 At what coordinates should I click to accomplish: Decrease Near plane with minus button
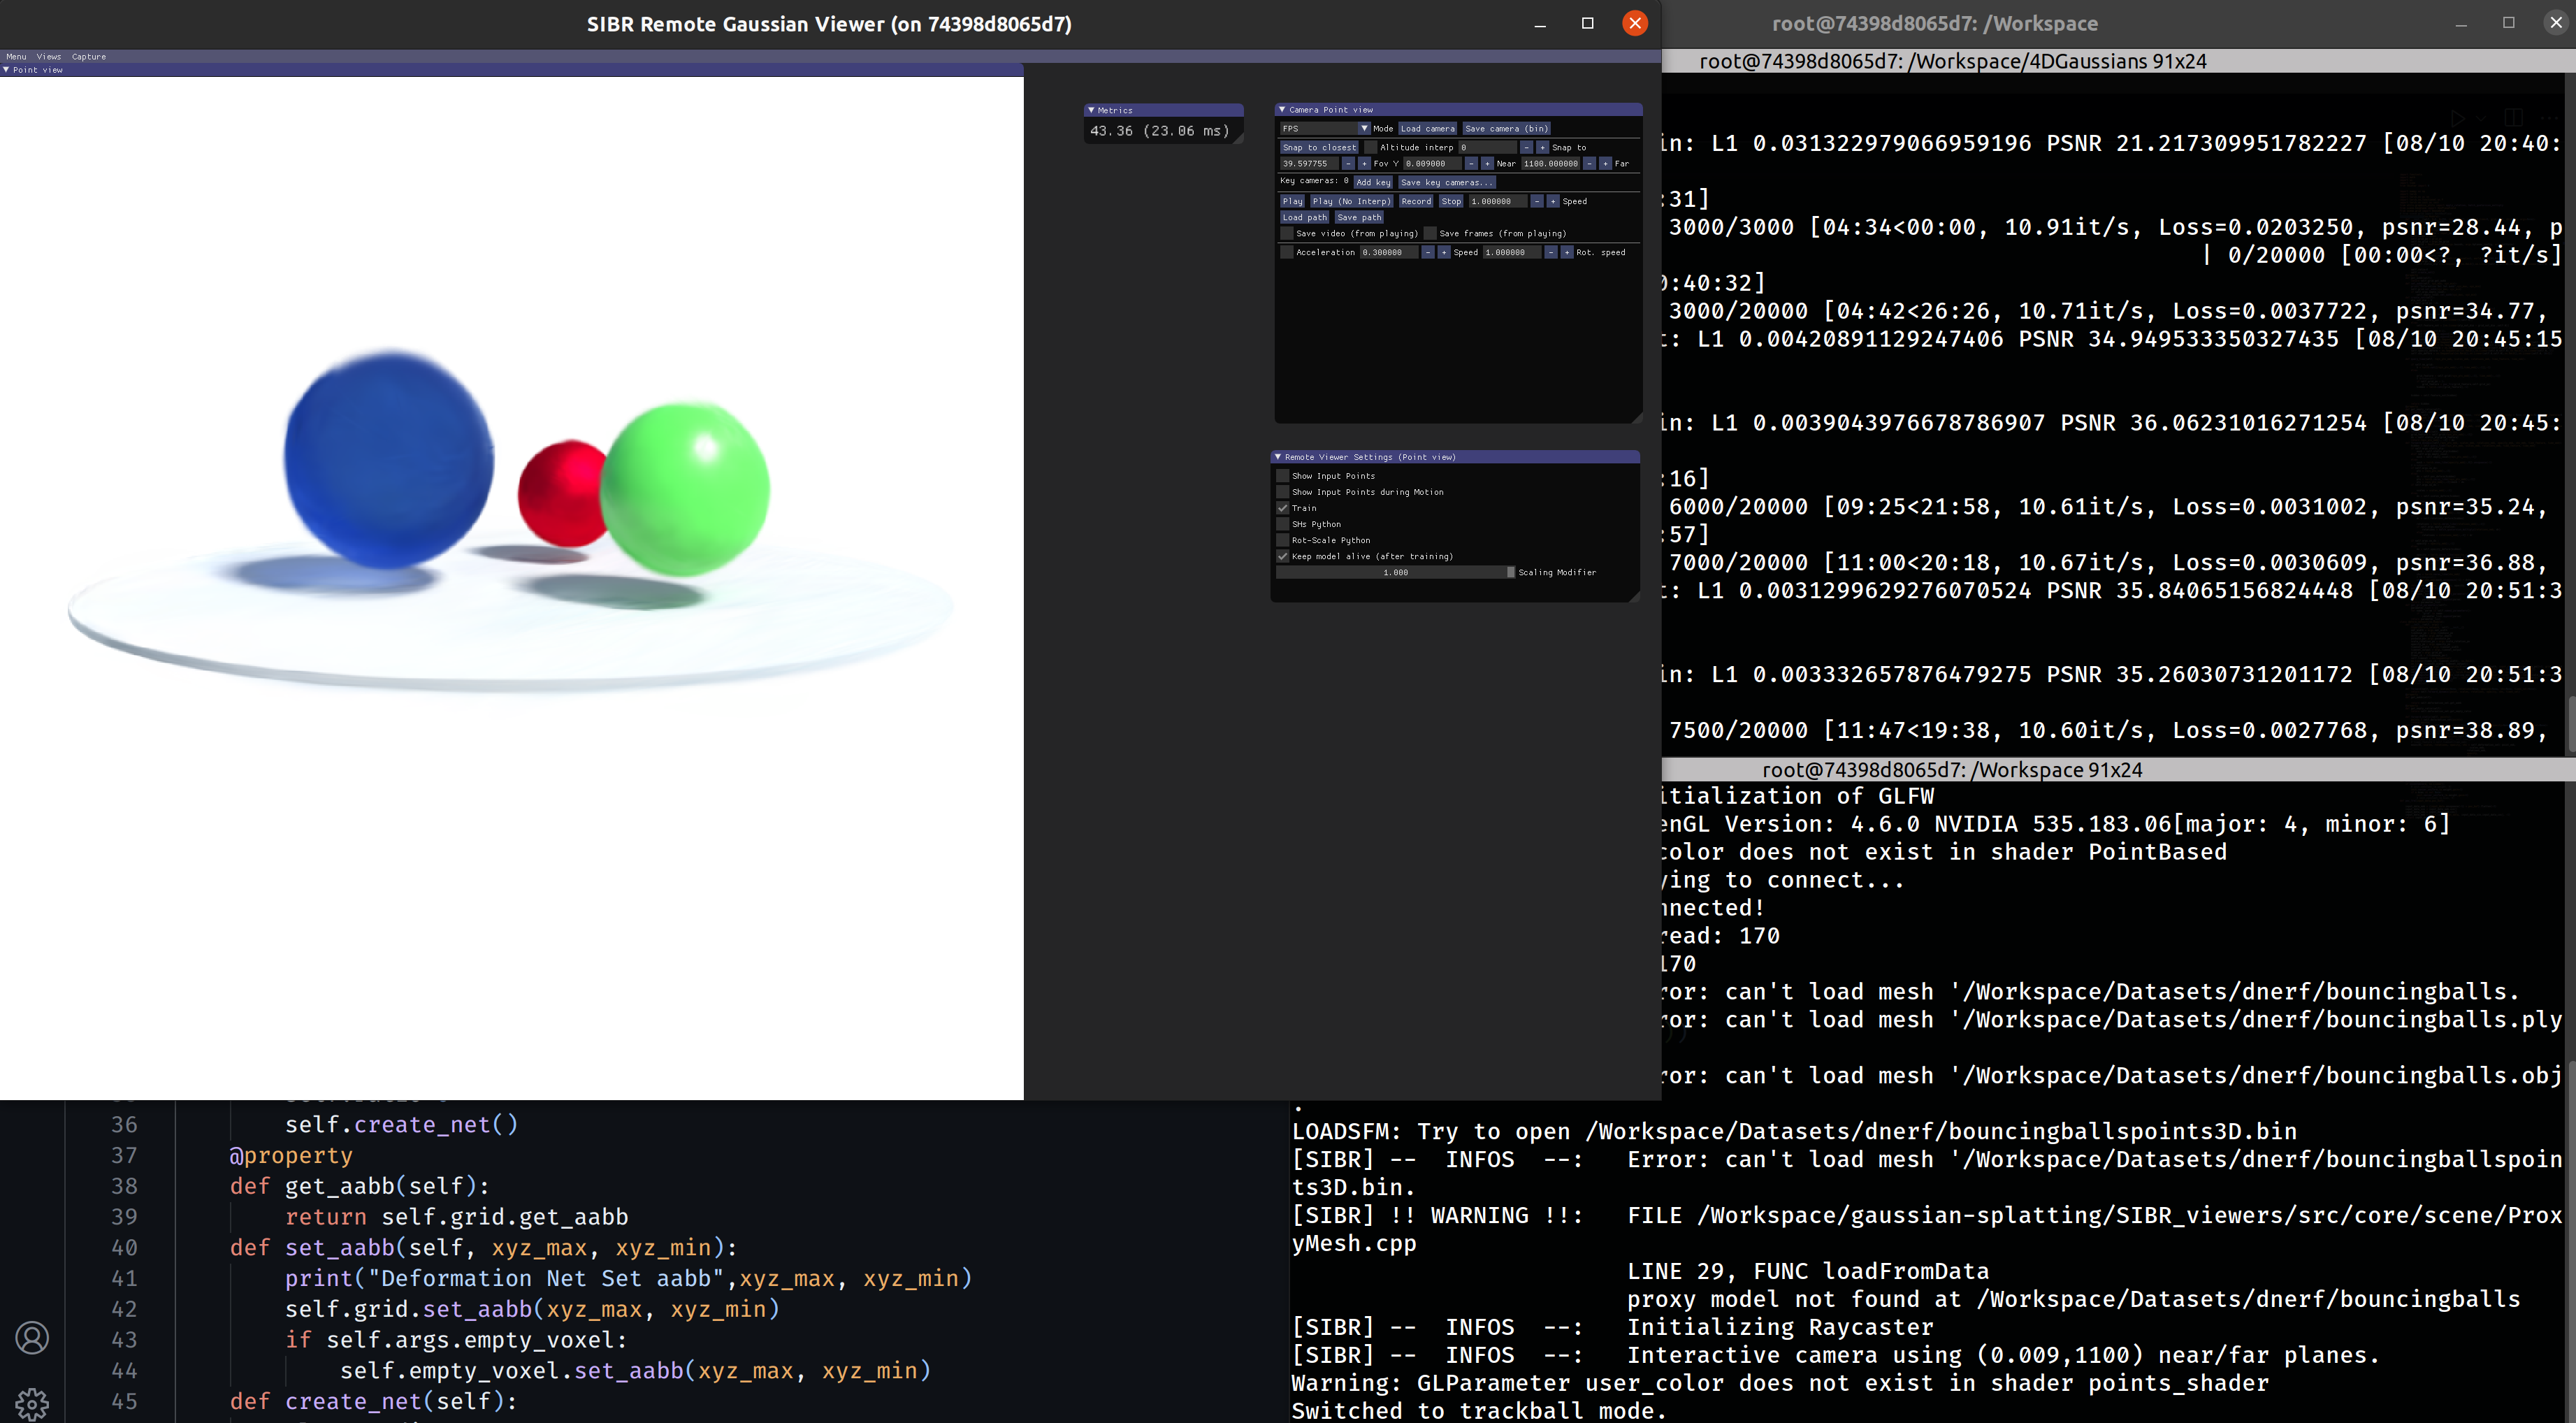(1472, 164)
